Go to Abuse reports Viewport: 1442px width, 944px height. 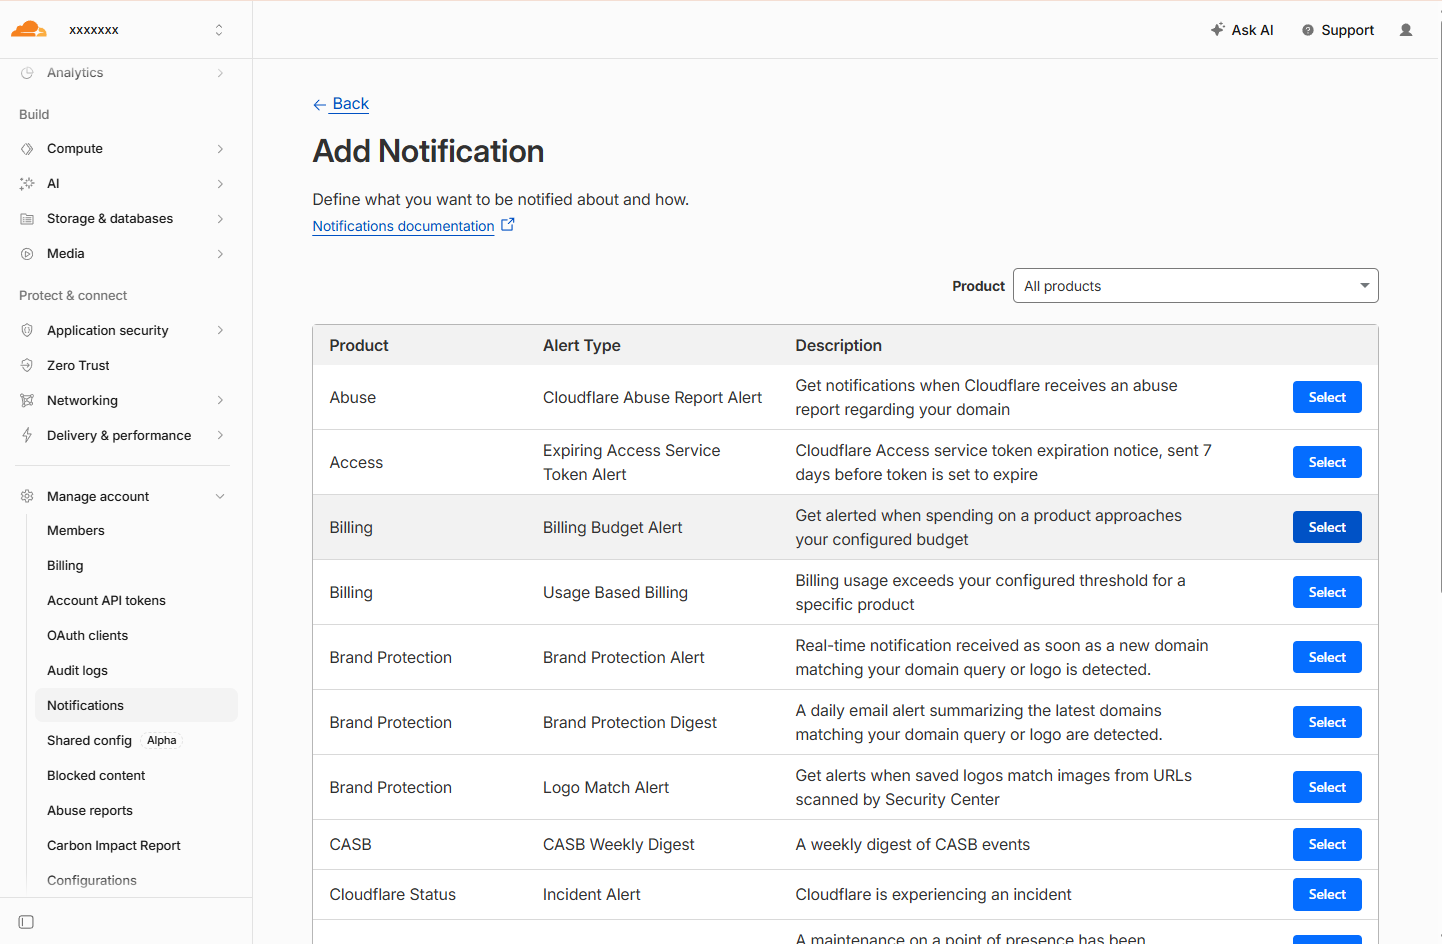tap(136, 811)
